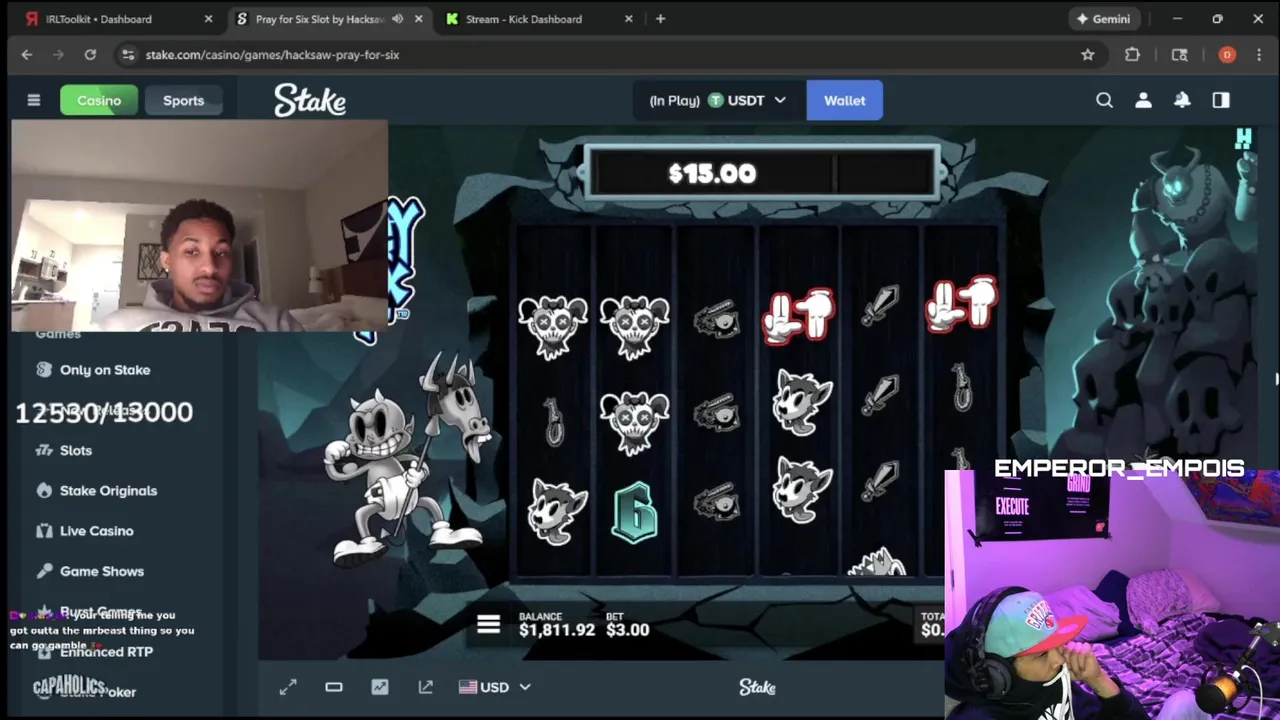Open the Chrome profile avatar

pyautogui.click(x=1227, y=55)
